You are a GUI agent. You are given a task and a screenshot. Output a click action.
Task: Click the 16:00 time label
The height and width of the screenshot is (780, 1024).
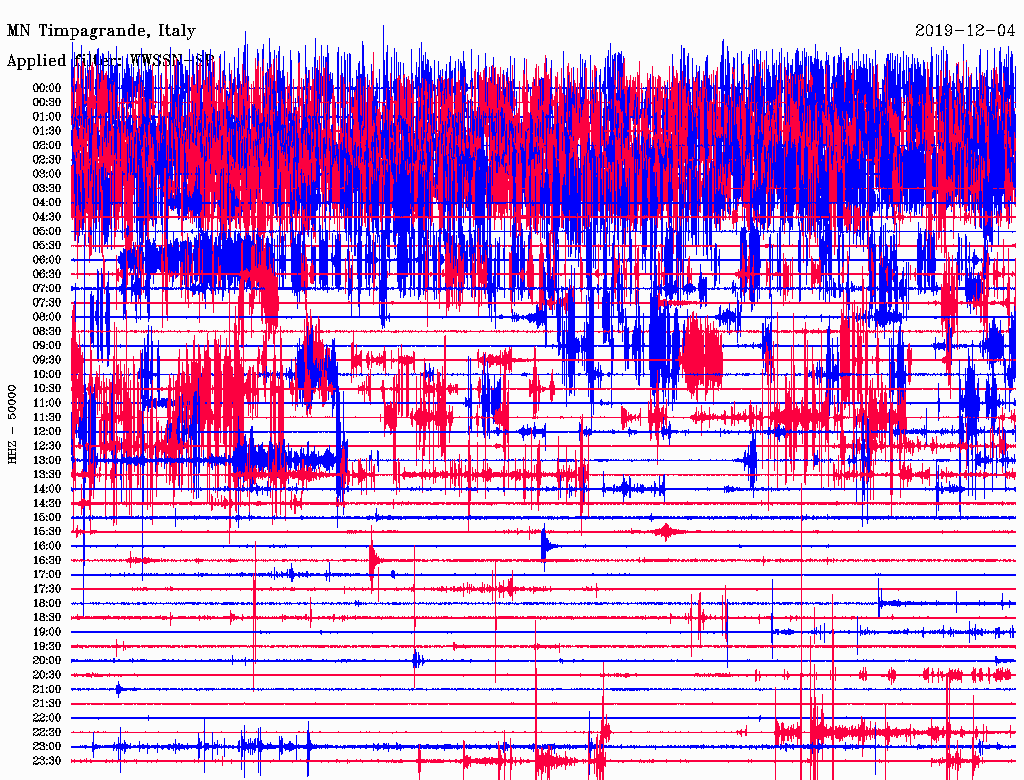pyautogui.click(x=47, y=546)
